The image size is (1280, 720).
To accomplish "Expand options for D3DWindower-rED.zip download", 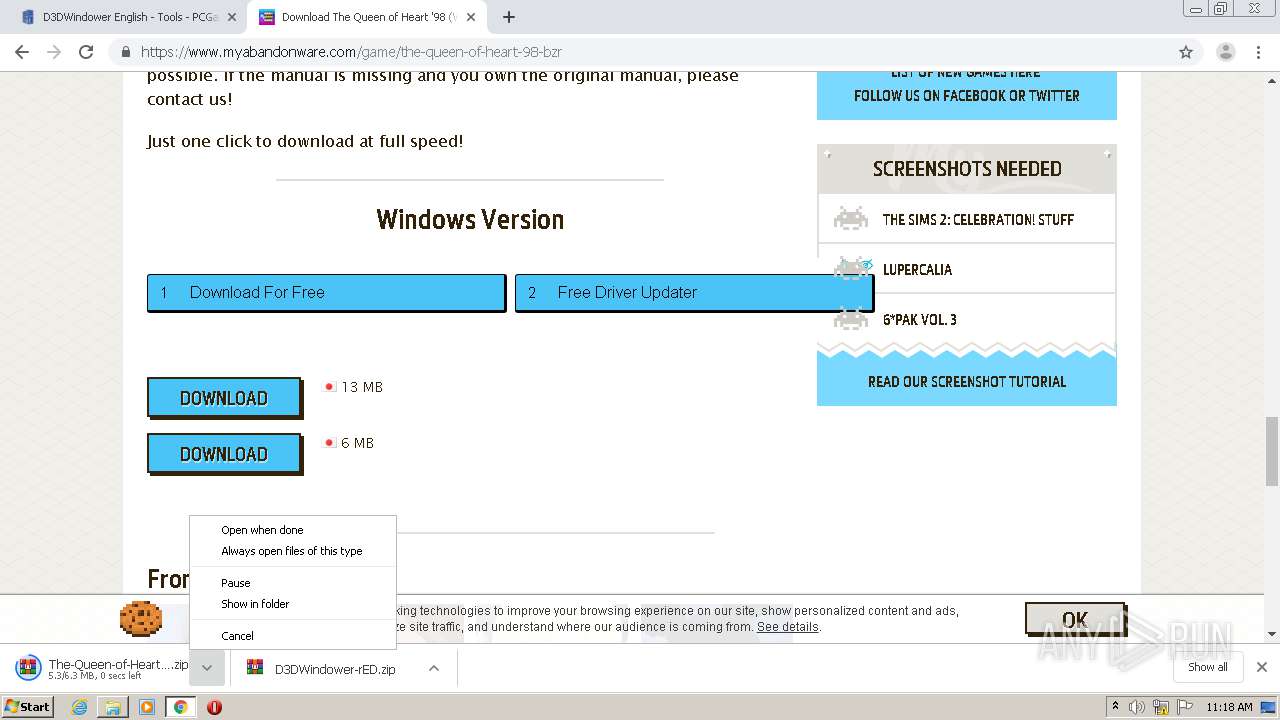I will (434, 668).
